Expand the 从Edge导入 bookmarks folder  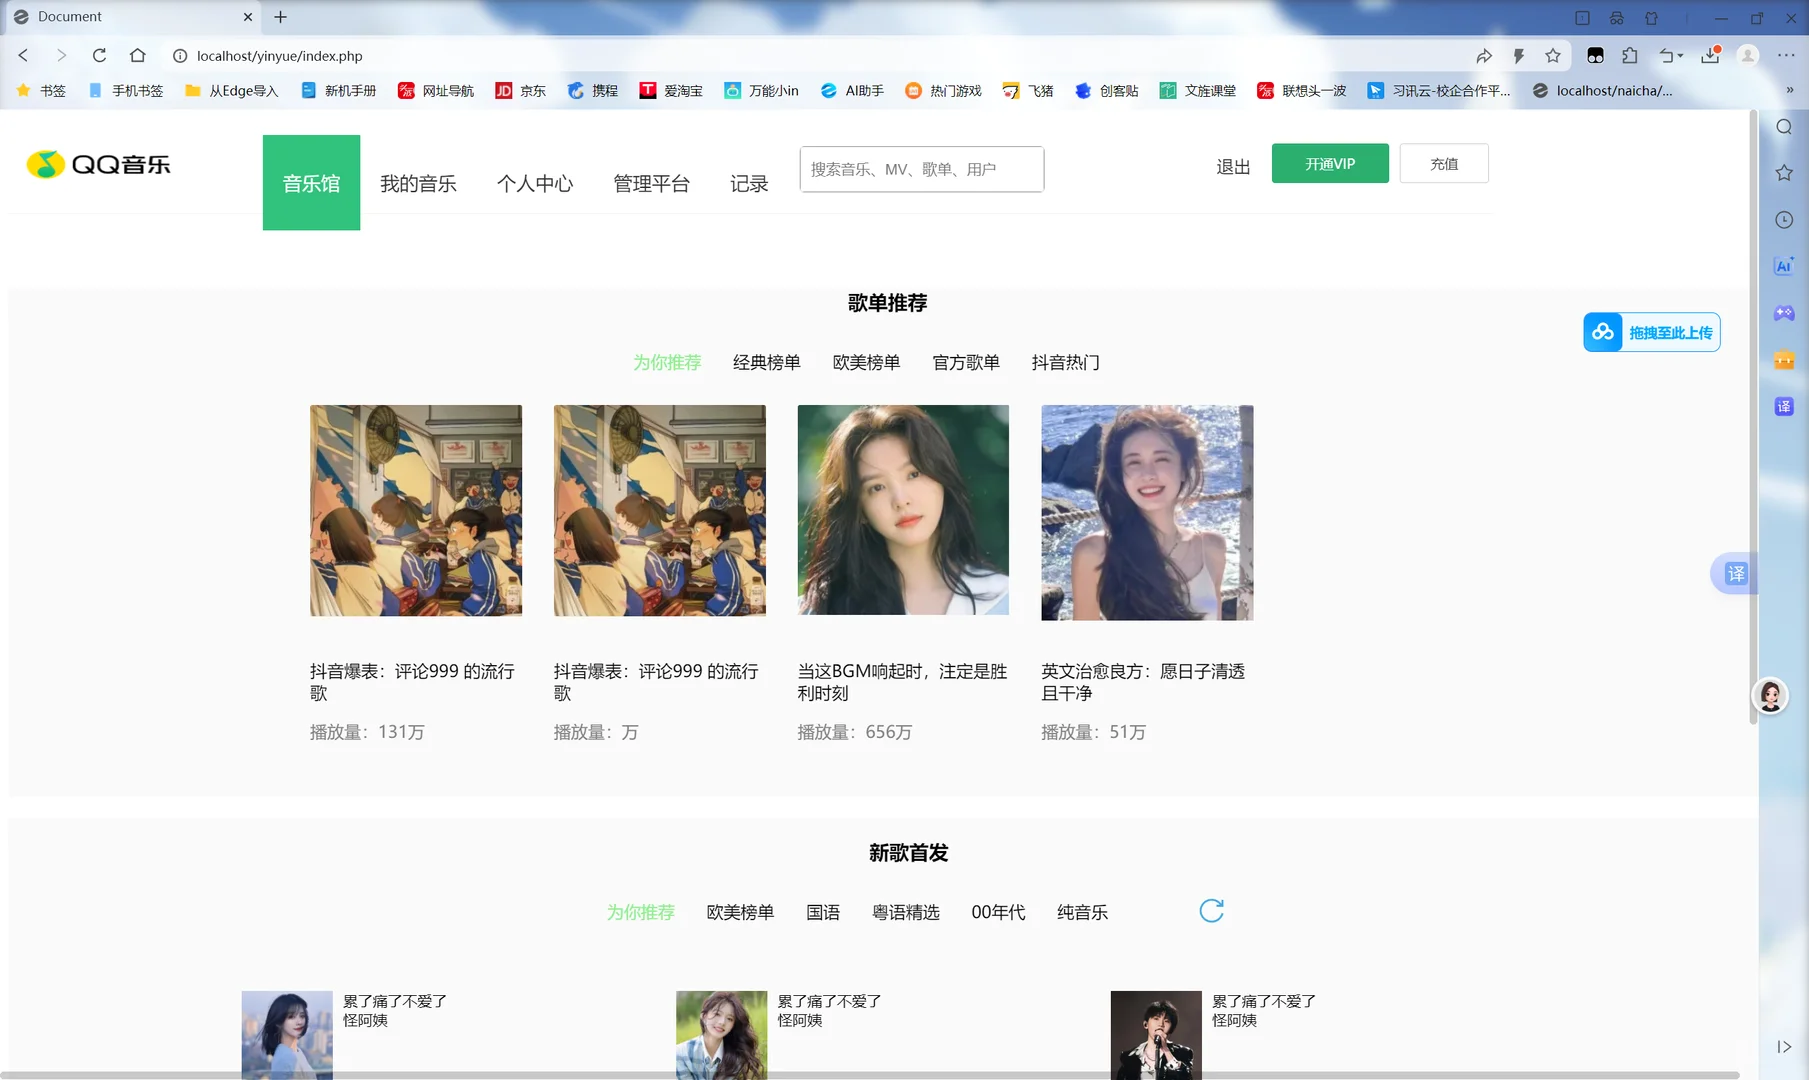231,90
